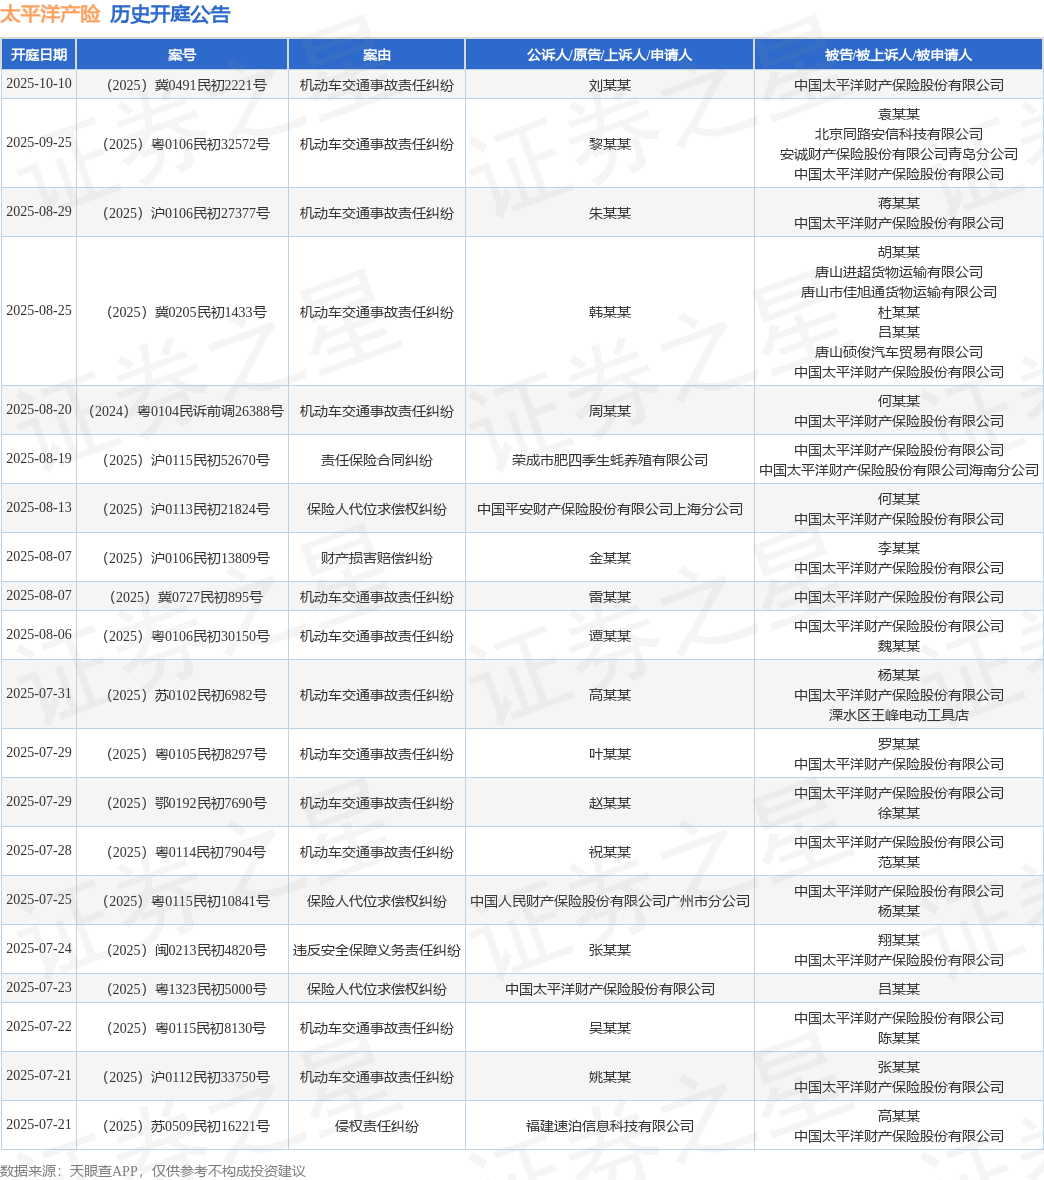This screenshot has width=1044, height=1180.
Task: Click case number (2025)冀0205民初1433号
Action: pyautogui.click(x=186, y=312)
